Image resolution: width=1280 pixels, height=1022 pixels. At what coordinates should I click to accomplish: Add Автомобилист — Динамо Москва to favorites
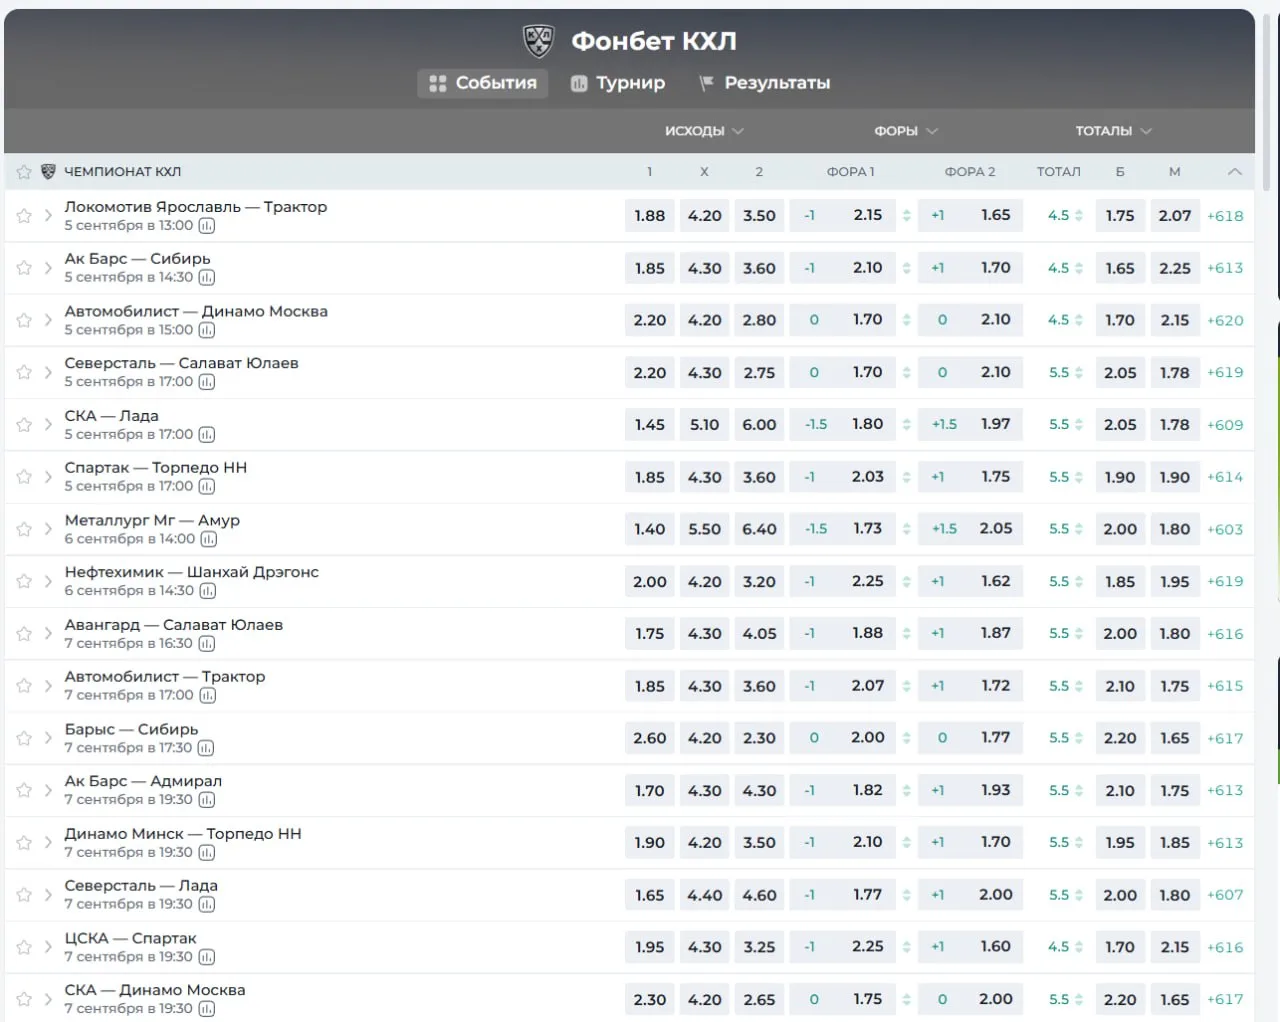(24, 320)
